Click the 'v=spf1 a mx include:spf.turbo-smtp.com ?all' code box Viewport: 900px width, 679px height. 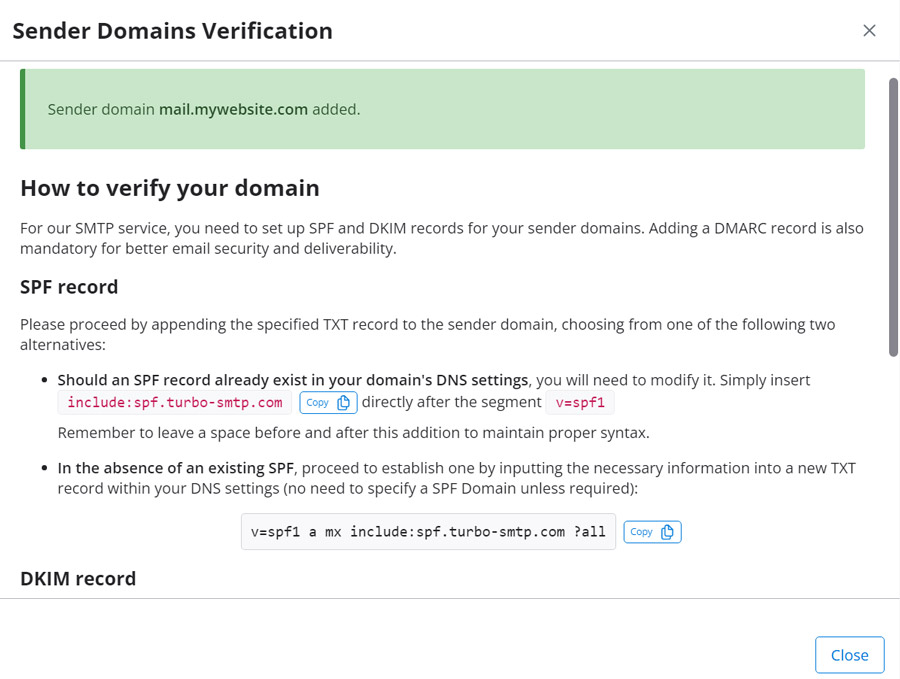[x=428, y=531]
